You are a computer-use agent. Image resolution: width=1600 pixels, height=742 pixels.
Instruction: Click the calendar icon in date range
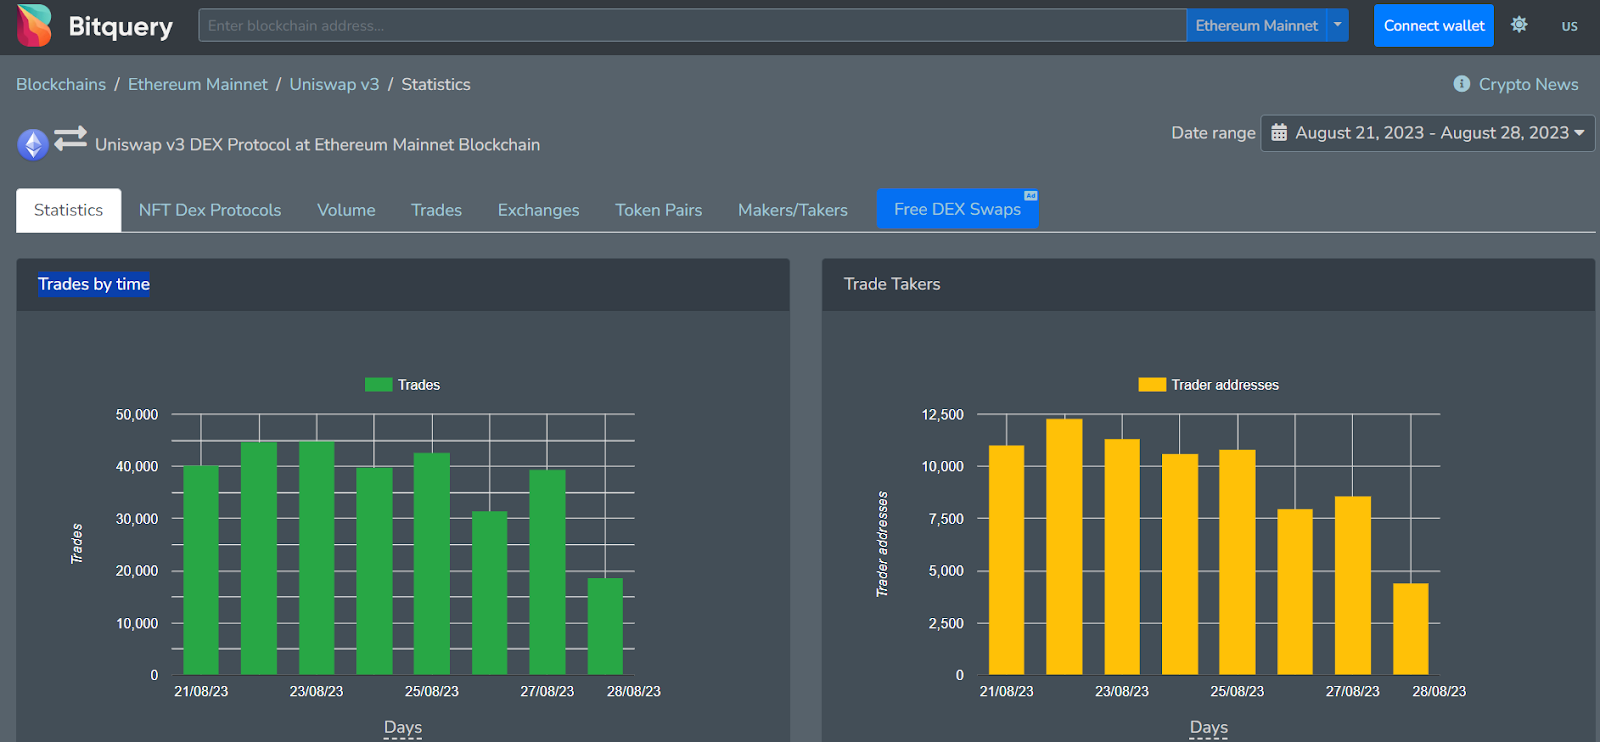click(1279, 133)
